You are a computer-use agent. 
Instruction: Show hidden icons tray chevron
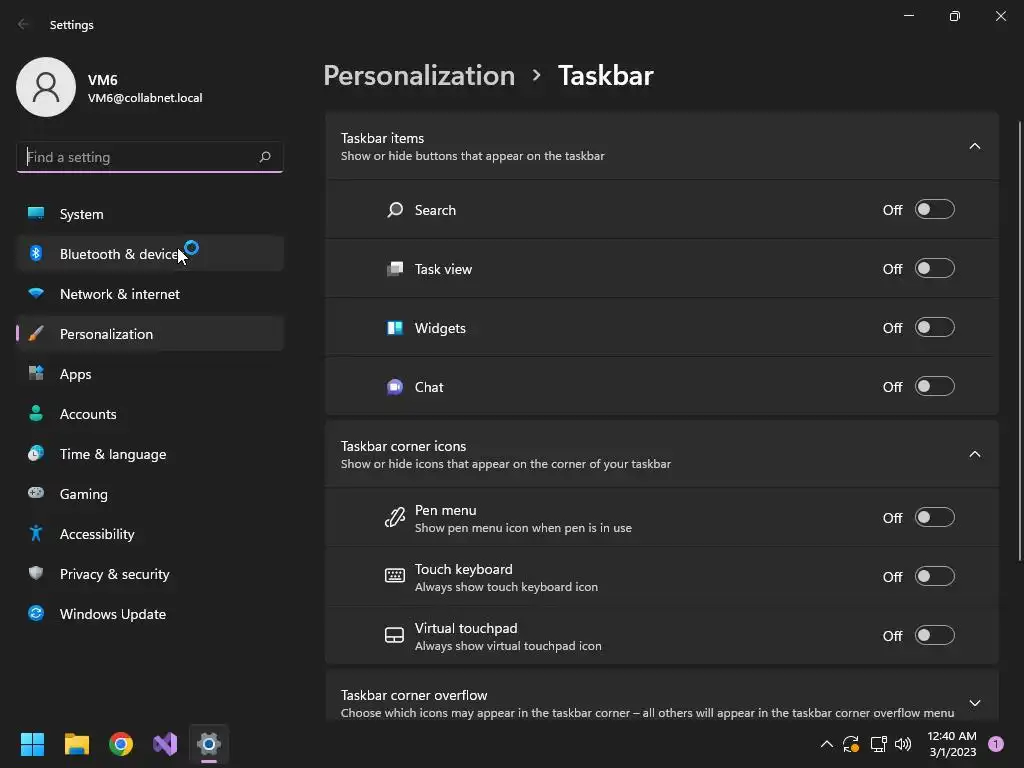click(x=826, y=744)
